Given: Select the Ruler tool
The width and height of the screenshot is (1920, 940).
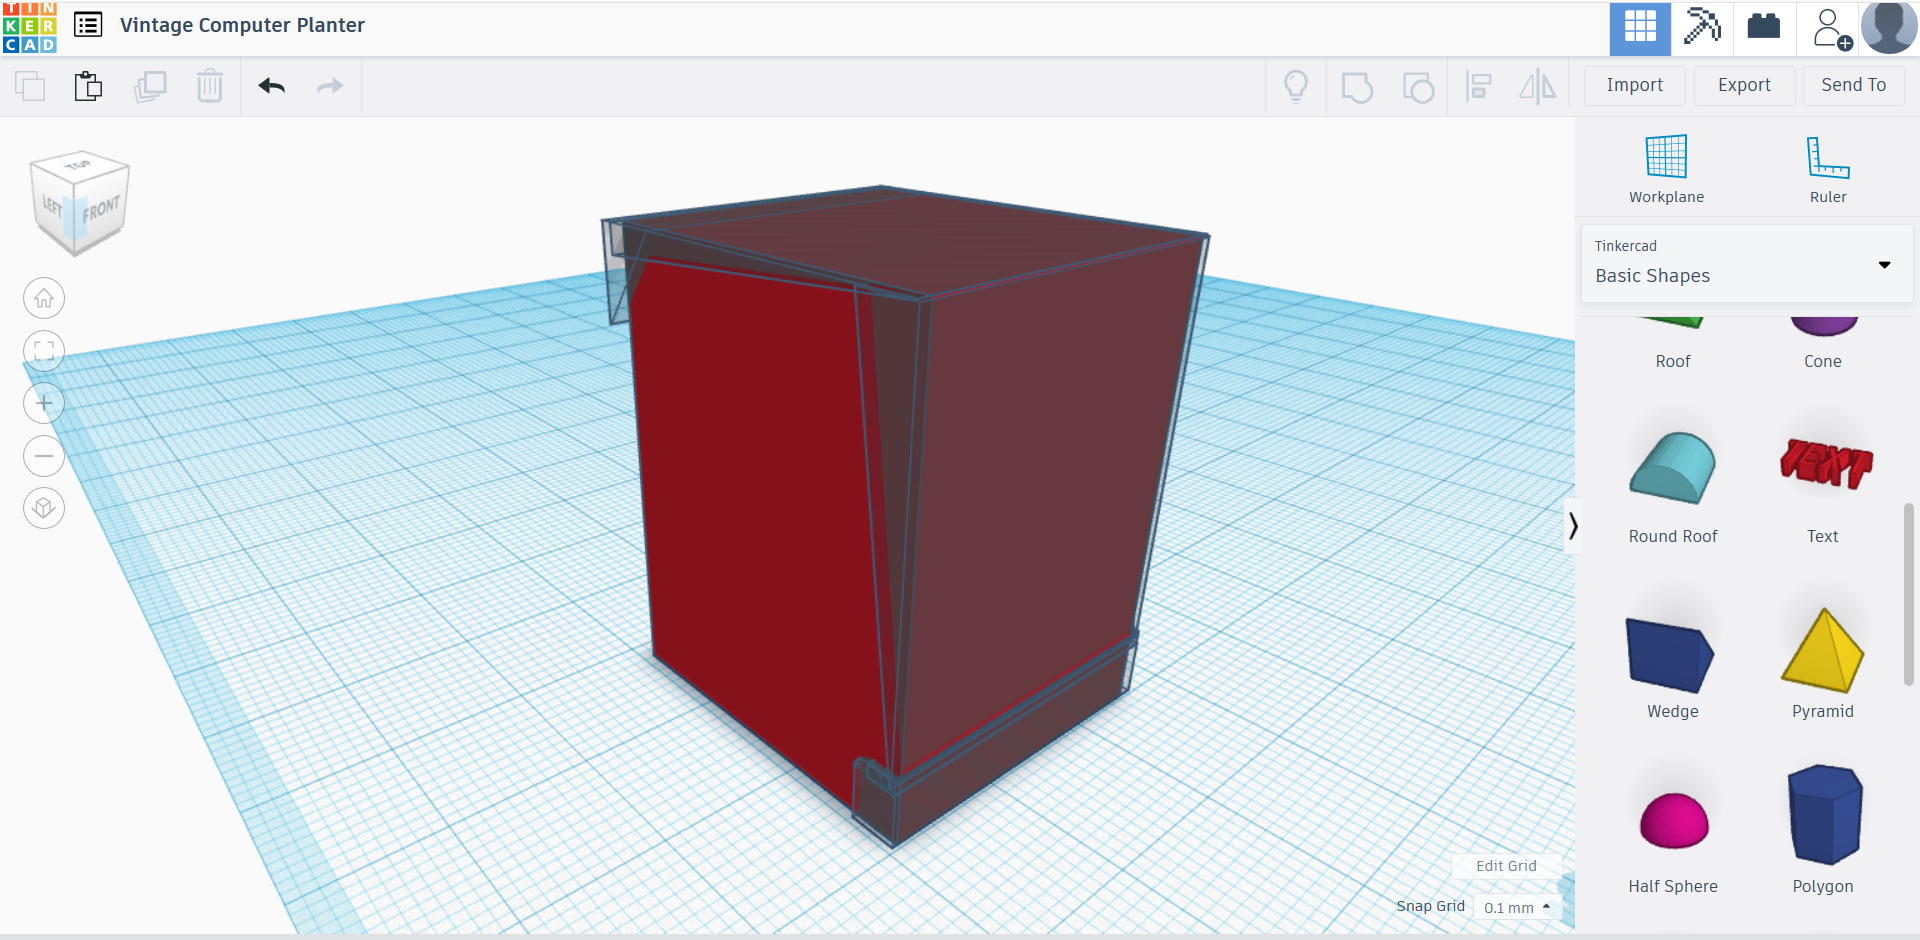Looking at the screenshot, I should (1828, 169).
